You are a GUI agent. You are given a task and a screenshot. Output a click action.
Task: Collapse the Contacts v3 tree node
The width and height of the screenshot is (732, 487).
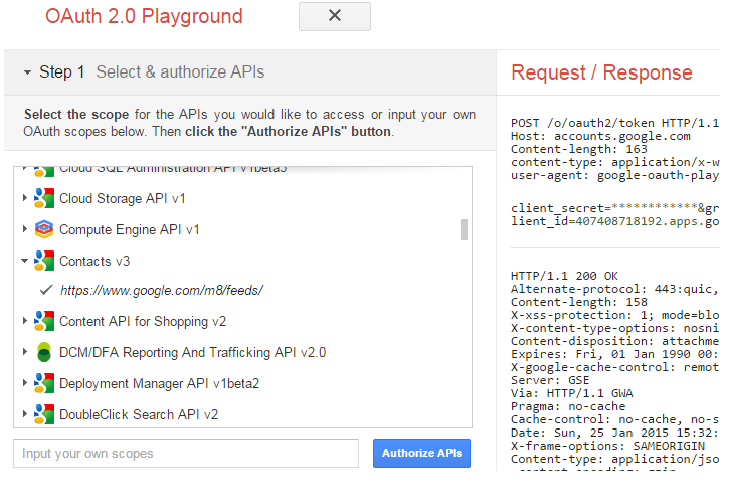point(25,261)
